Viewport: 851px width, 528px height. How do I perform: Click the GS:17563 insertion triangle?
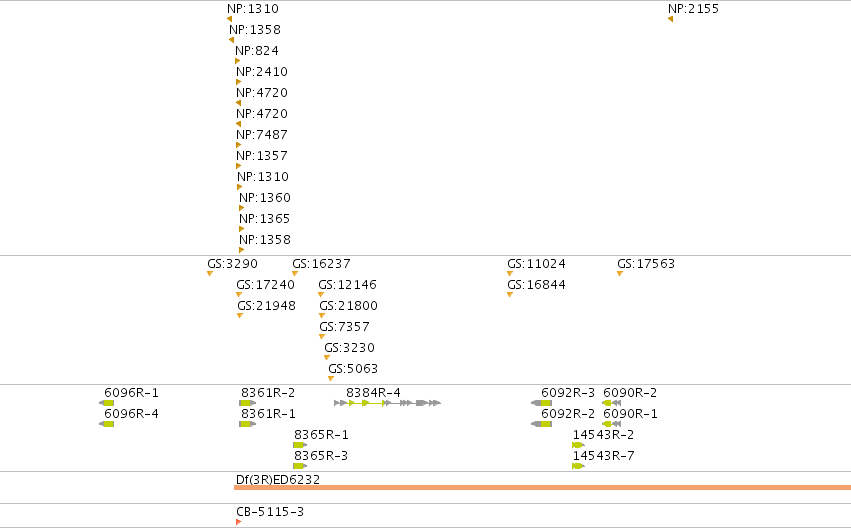click(620, 274)
